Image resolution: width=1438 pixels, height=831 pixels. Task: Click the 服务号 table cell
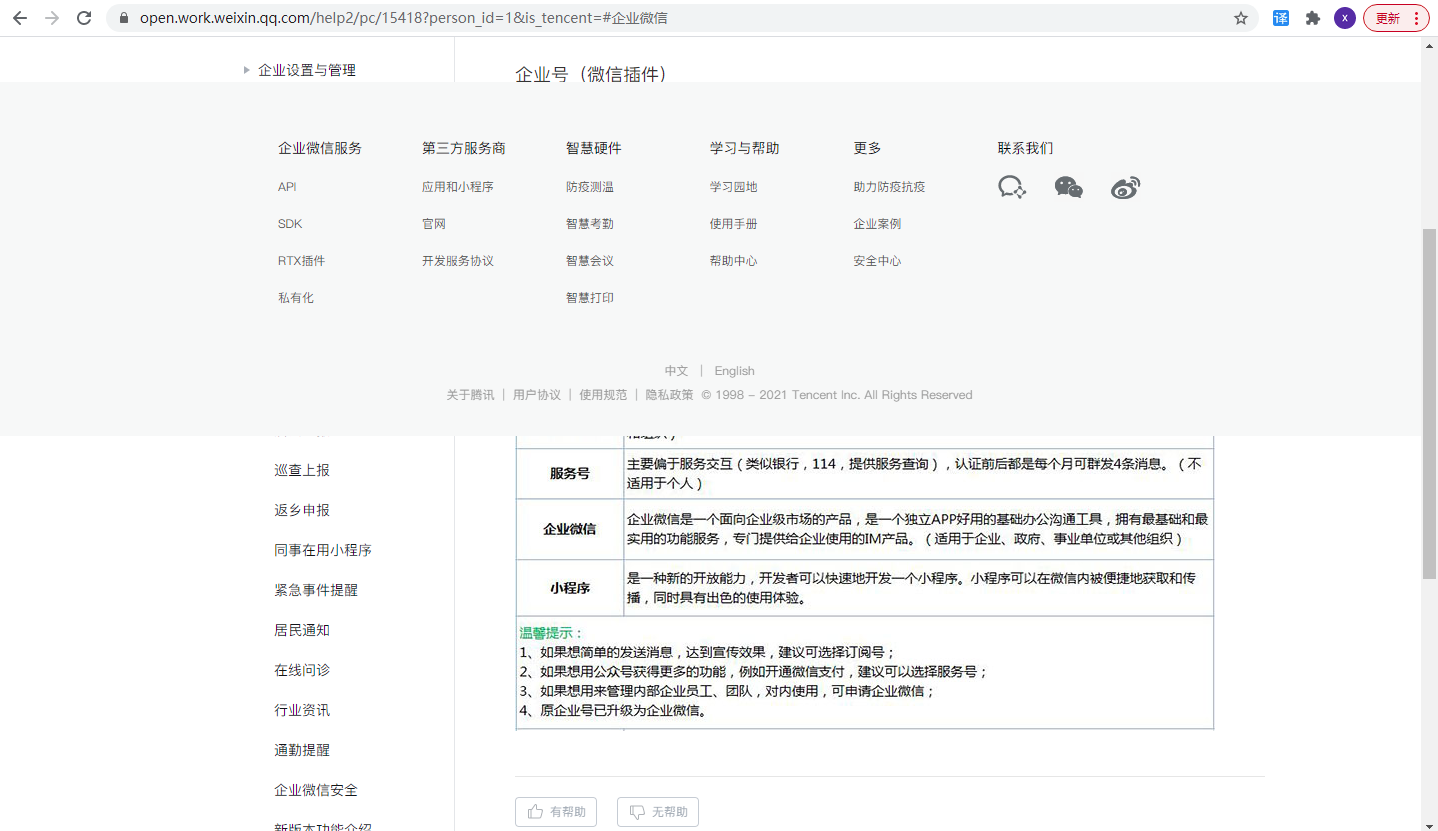pyautogui.click(x=570, y=474)
